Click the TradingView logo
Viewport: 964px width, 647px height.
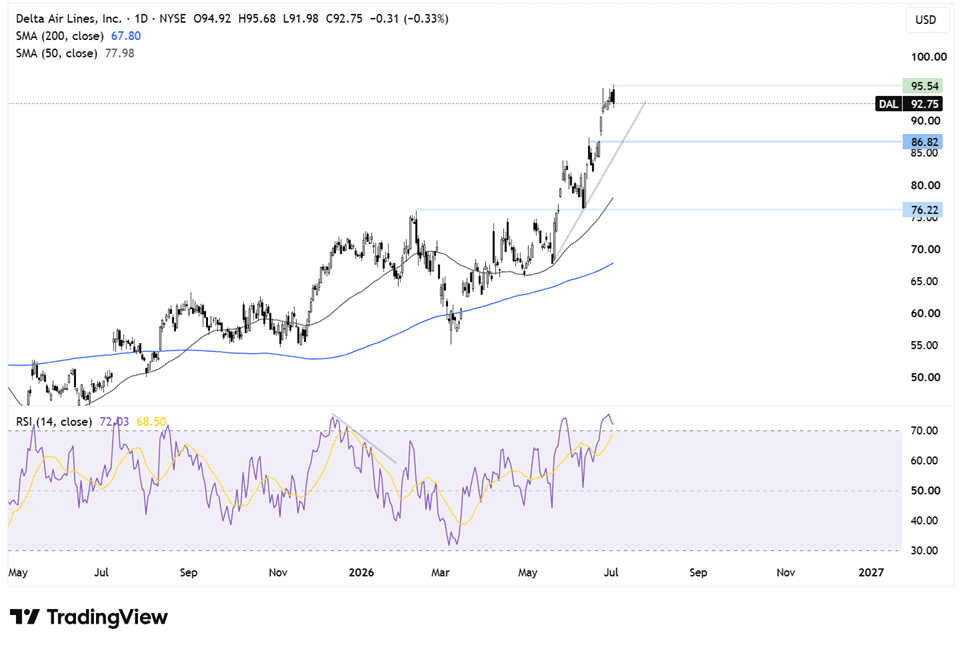tap(89, 616)
